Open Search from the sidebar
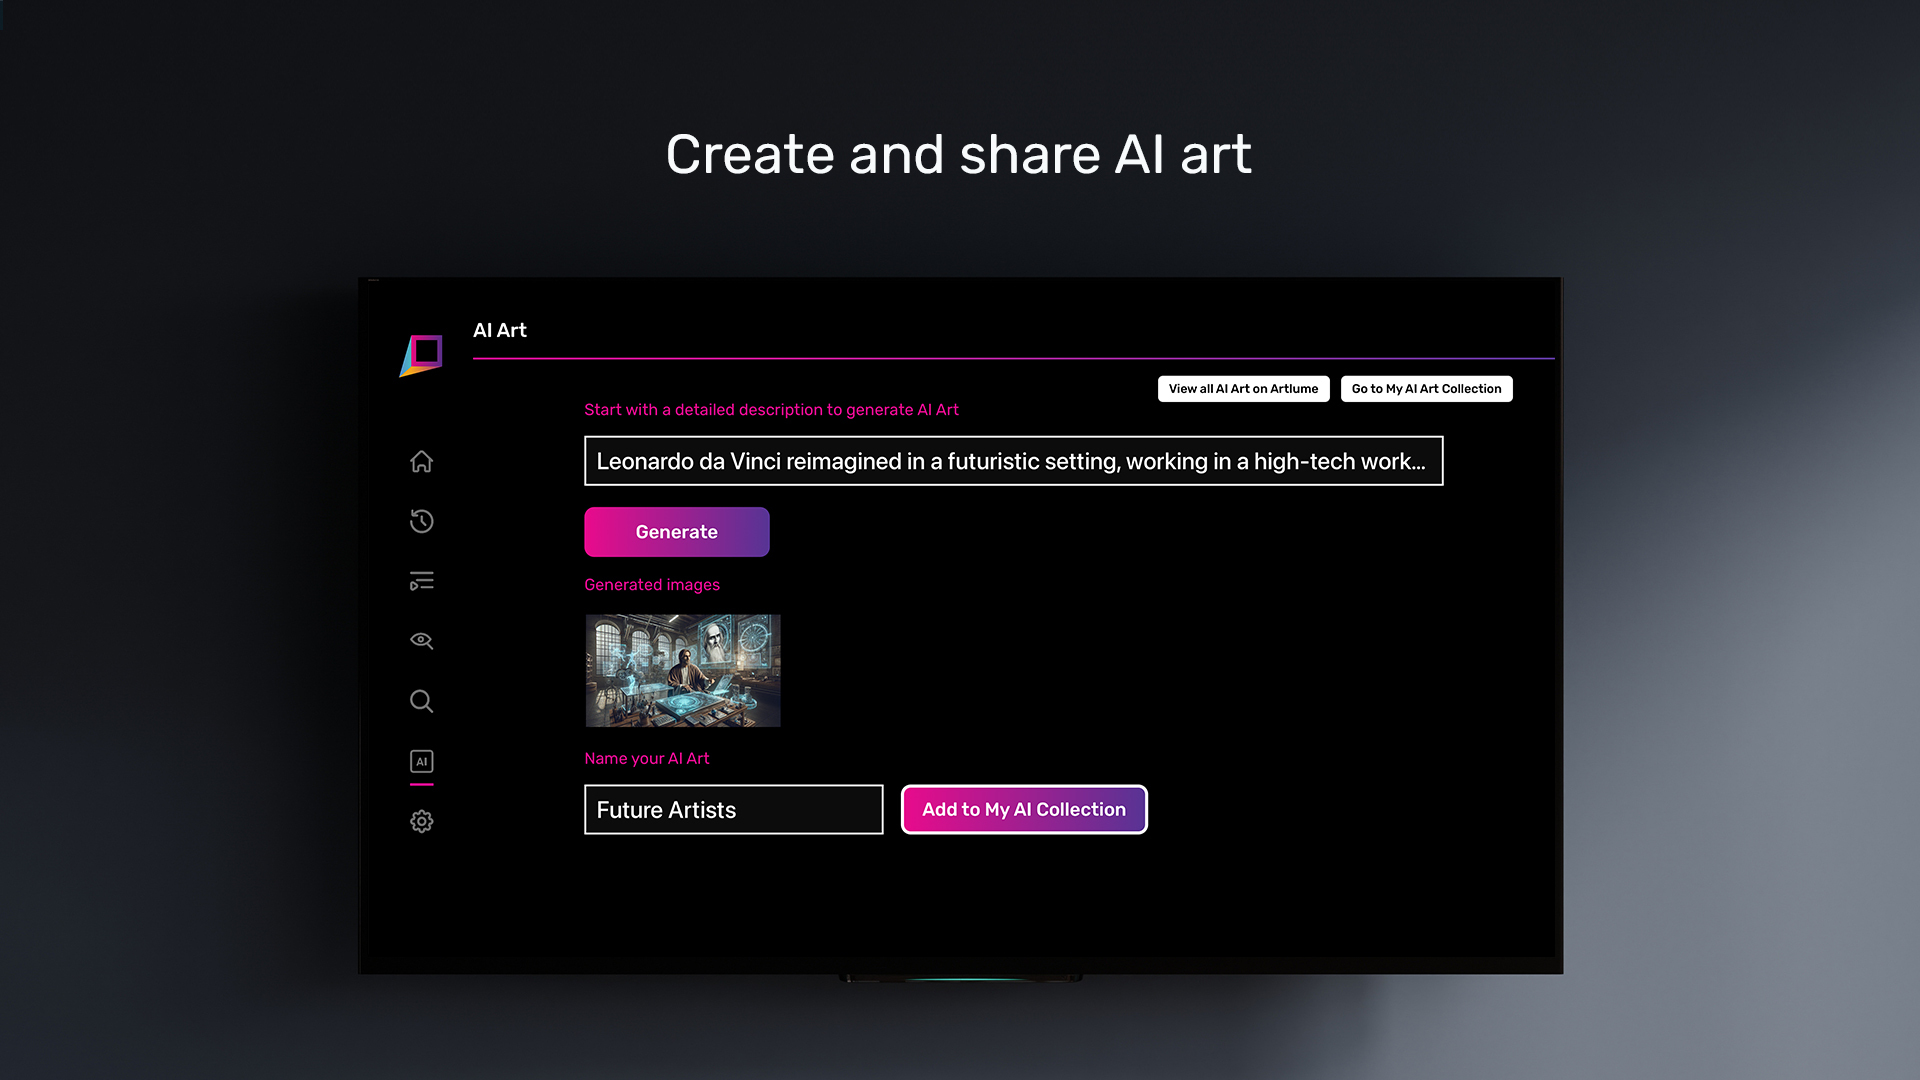This screenshot has height=1080, width=1920. click(x=421, y=701)
